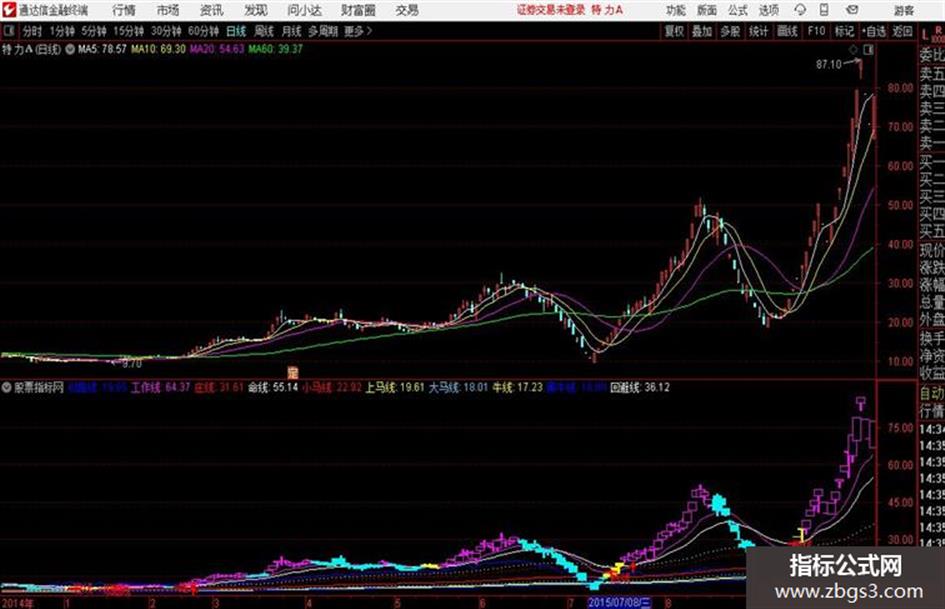945x609 pixels.
Task: Click the 标记 mark button
Action: [844, 31]
